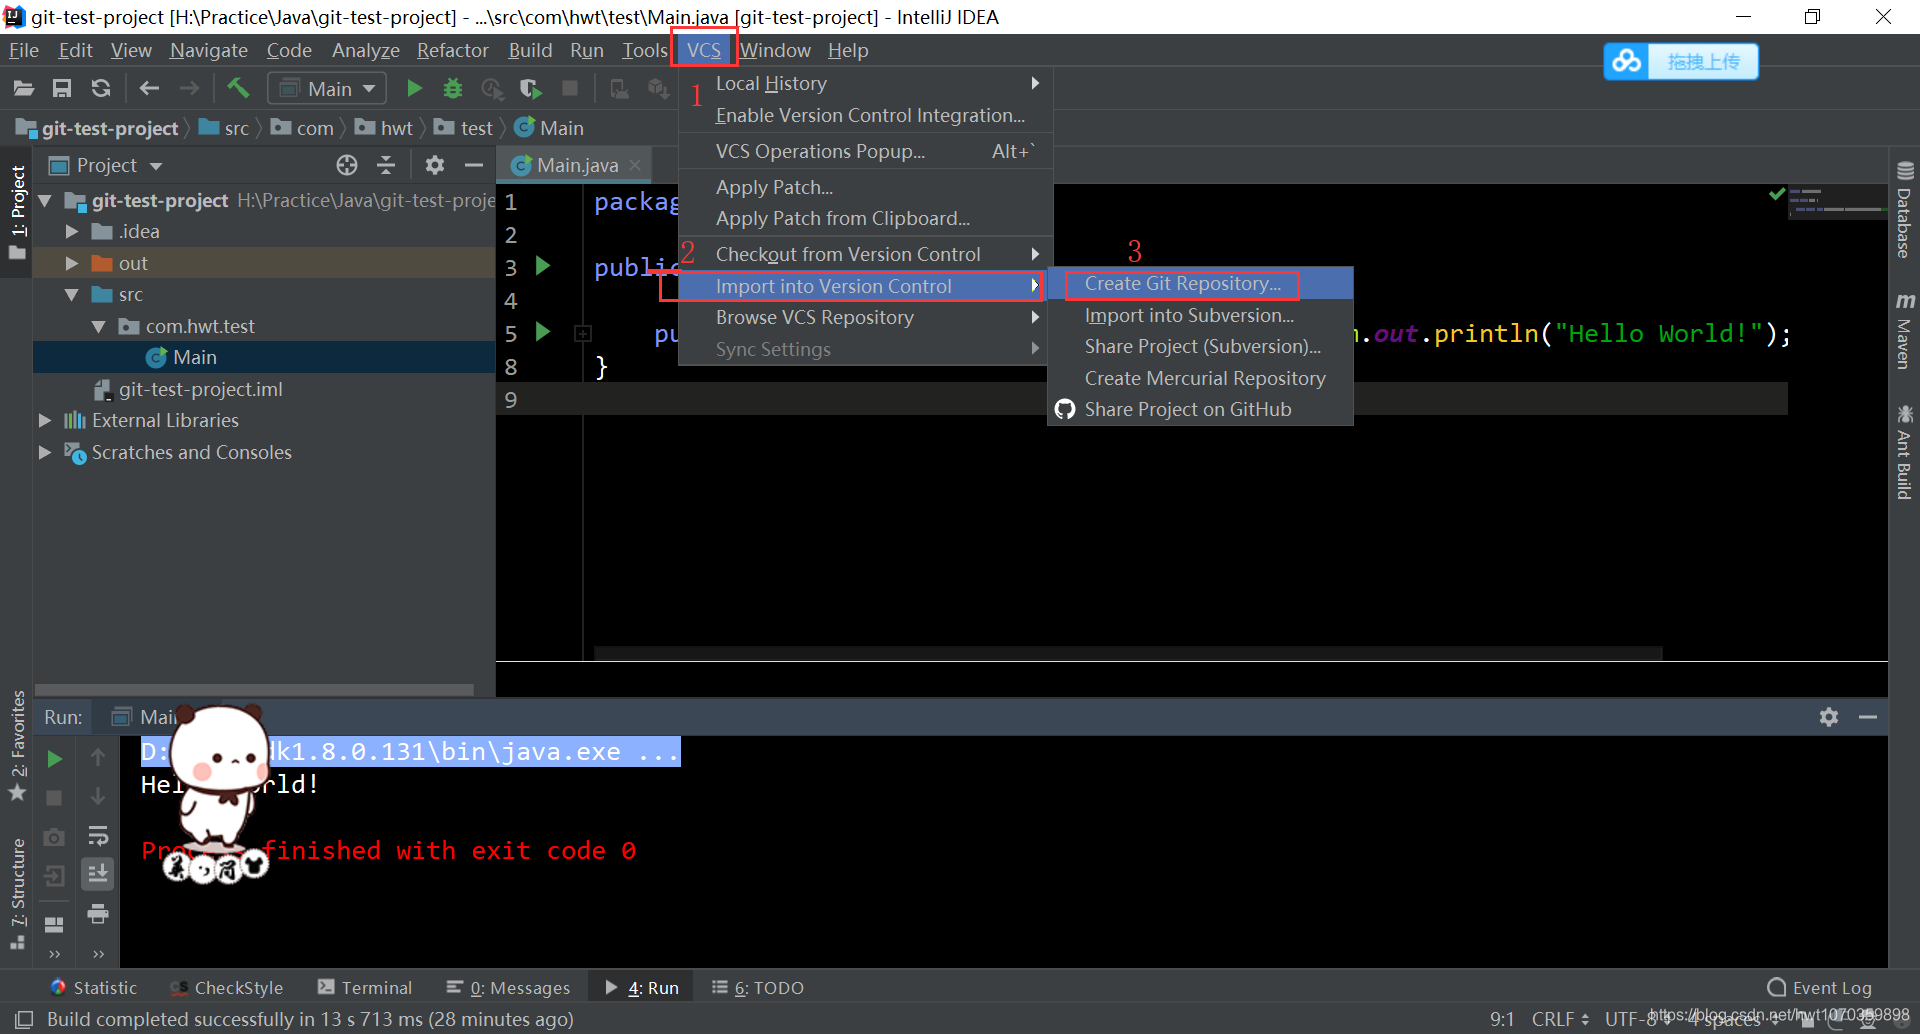Click the Forward navigation arrow
Screen dimensions: 1920x1034
point(189,89)
